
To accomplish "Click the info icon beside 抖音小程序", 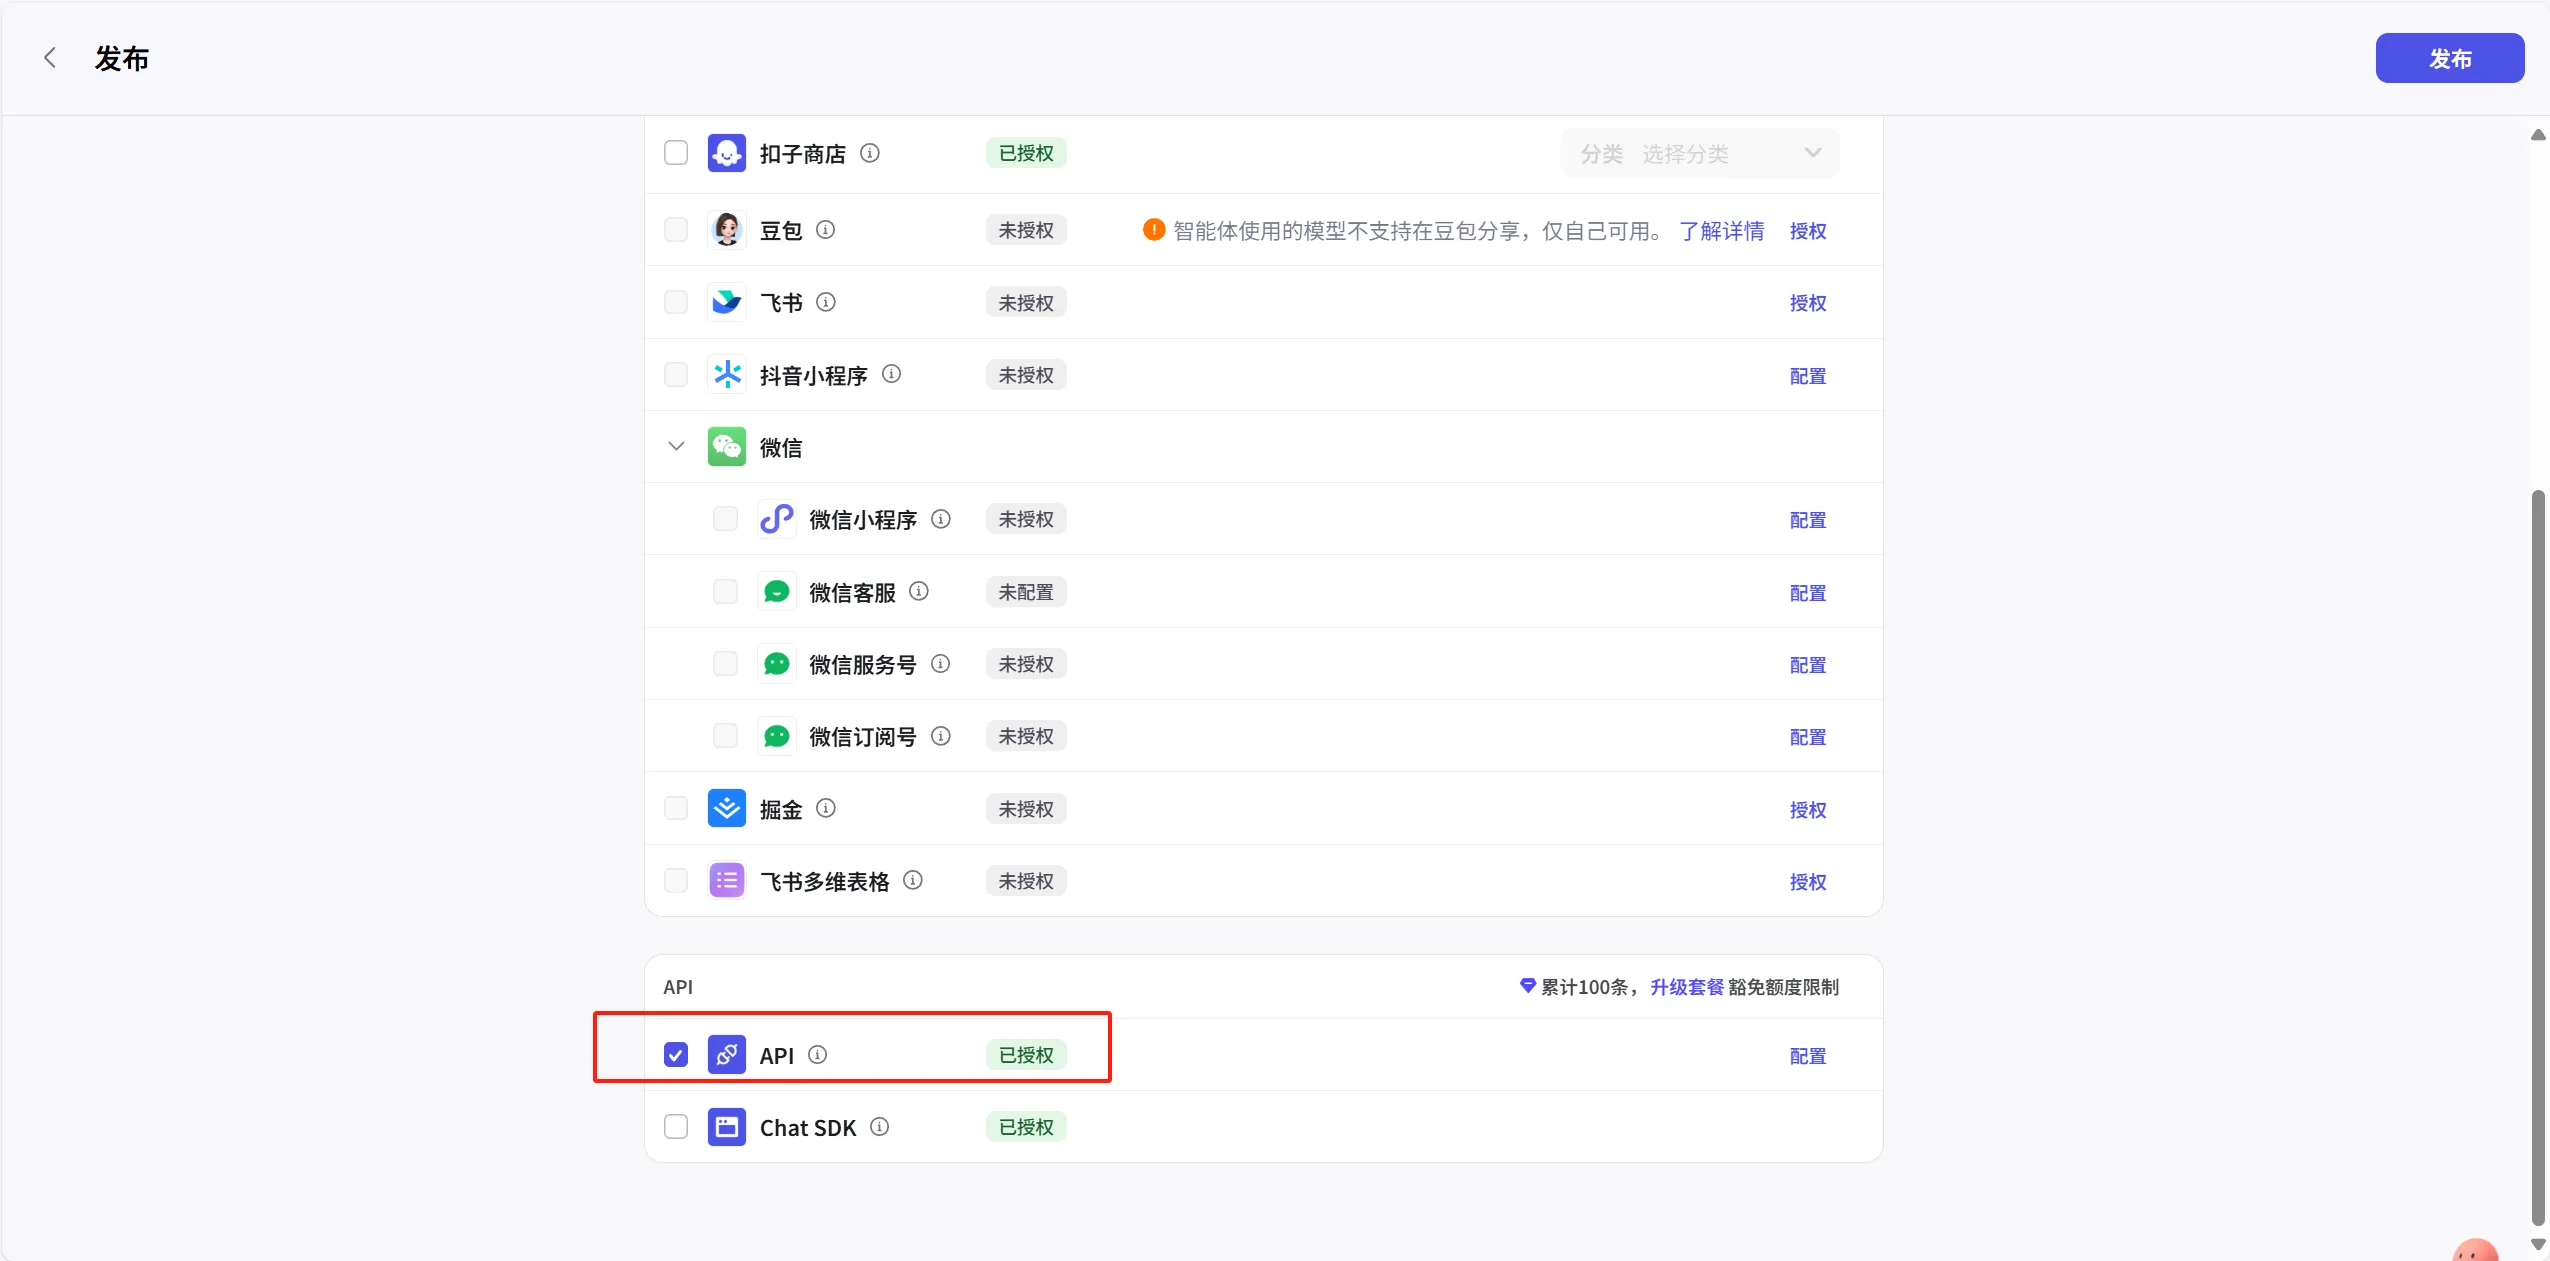I will point(891,374).
